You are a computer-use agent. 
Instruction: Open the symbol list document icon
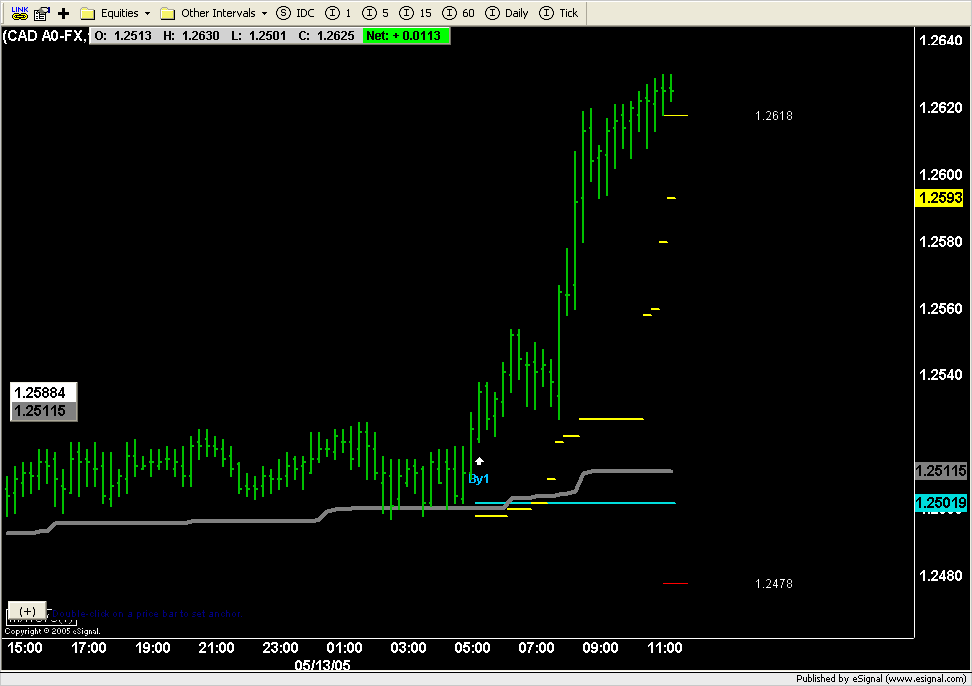coord(42,13)
